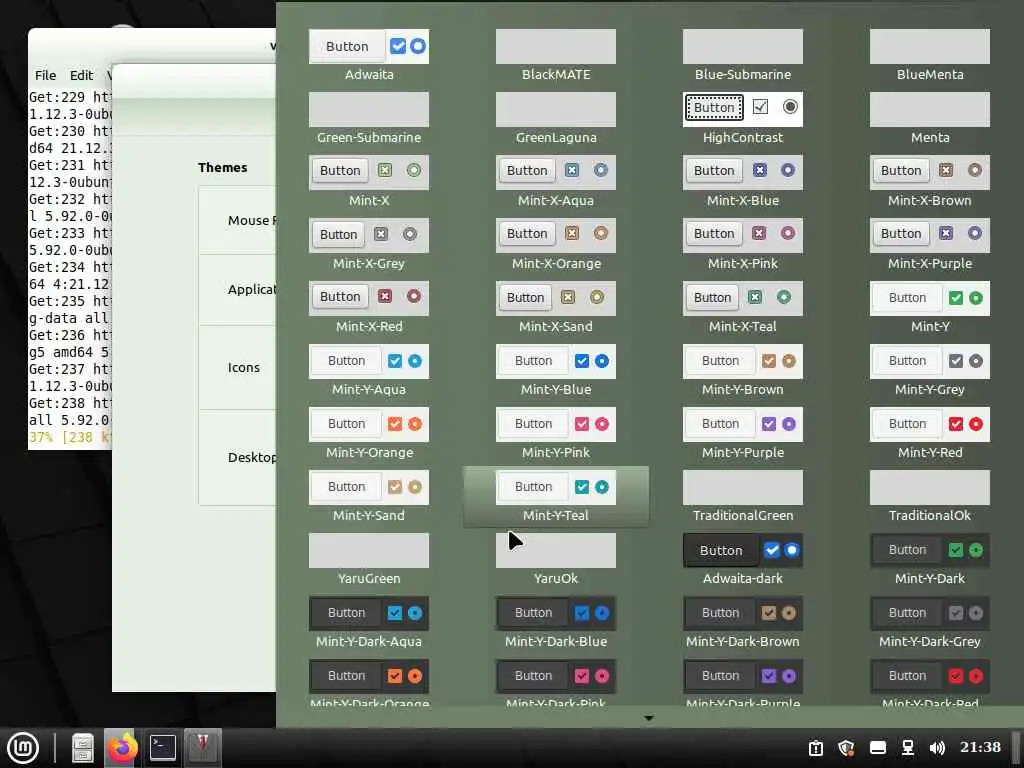Viewport: 1024px width, 768px height.
Task: Pick the Mint-Y-Dark theme
Action: pyautogui.click(x=930, y=560)
